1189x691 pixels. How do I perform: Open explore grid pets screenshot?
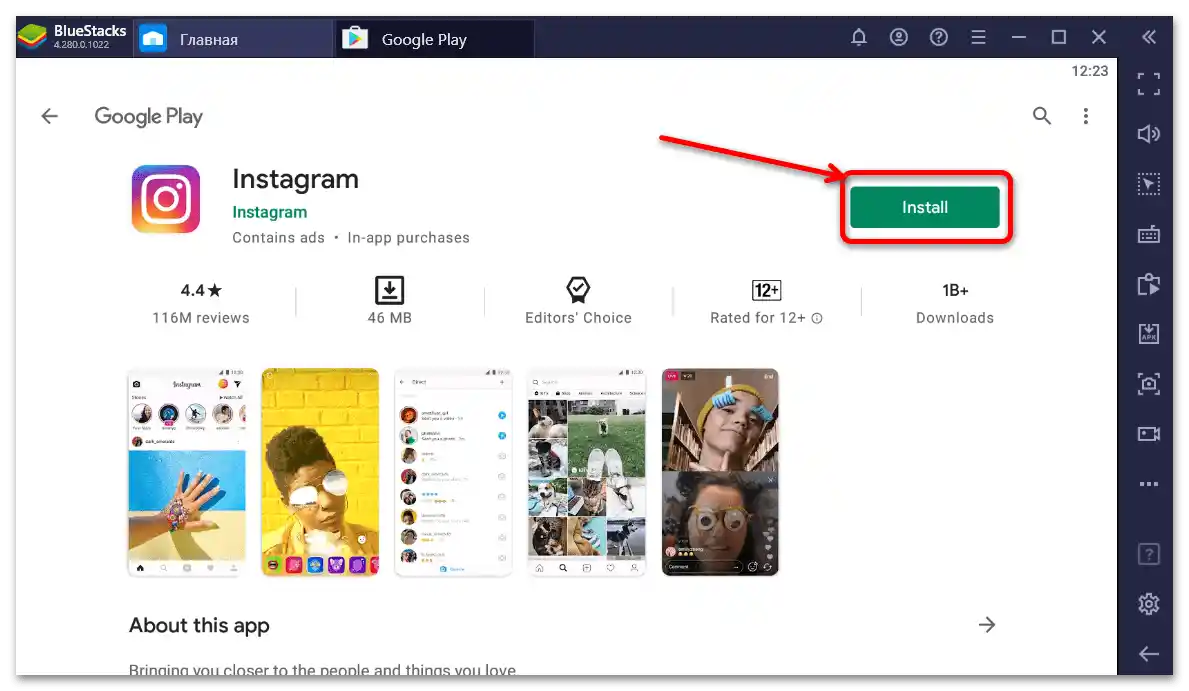click(x=587, y=472)
